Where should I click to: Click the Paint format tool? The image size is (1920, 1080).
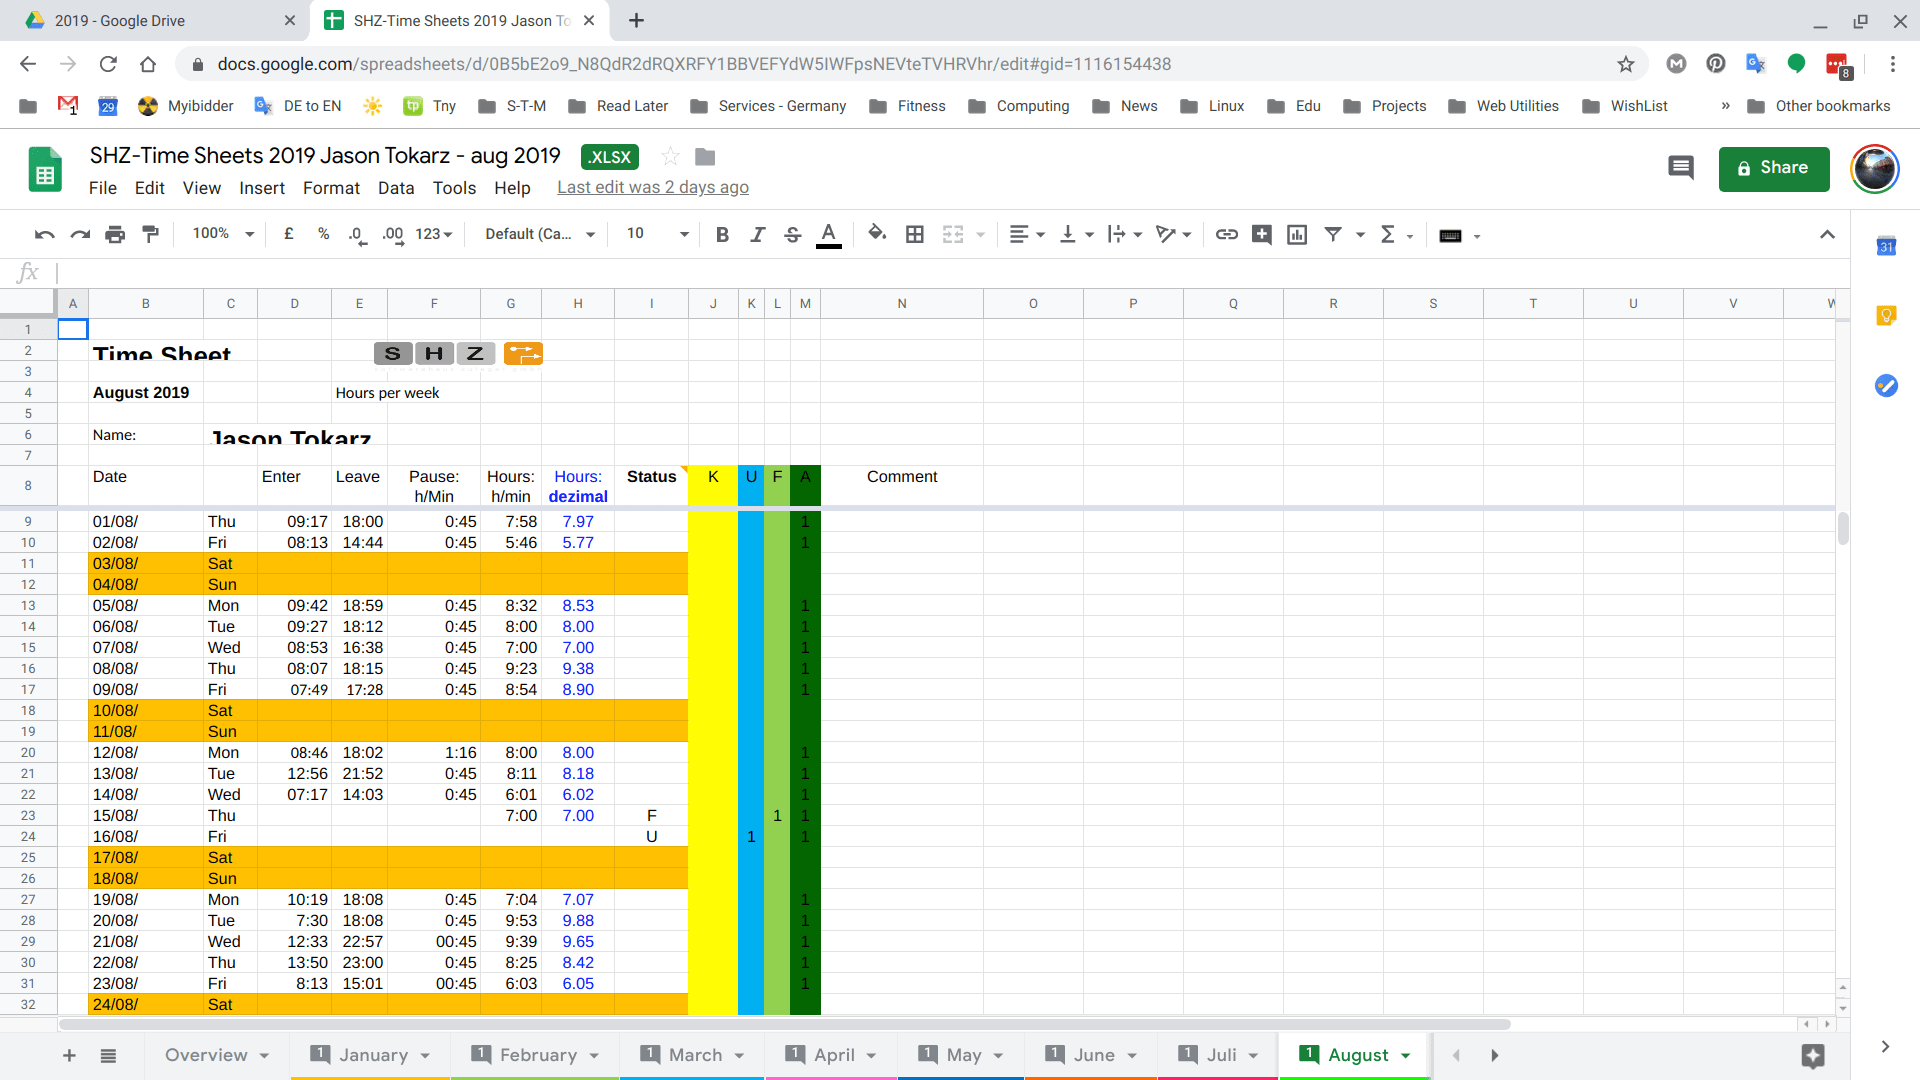150,234
